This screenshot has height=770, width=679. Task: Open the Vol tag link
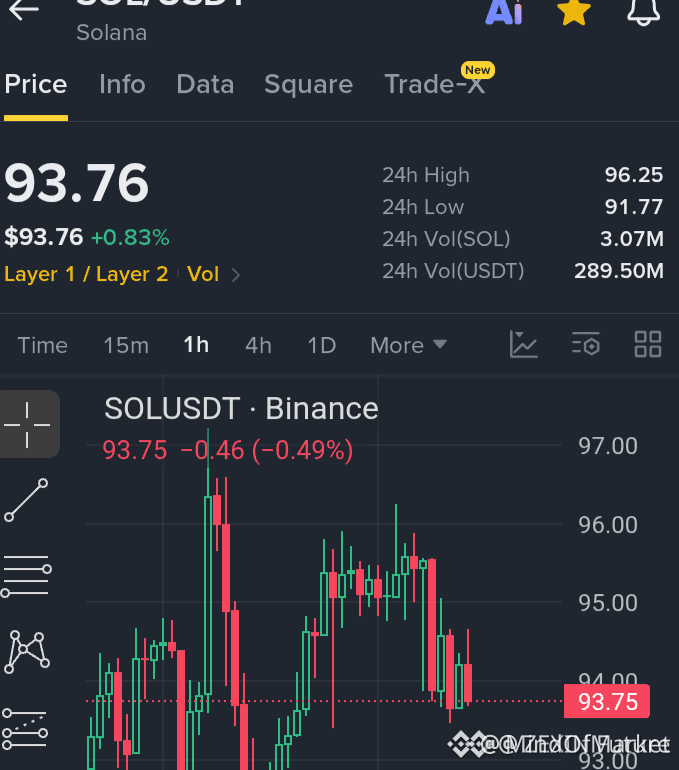click(203, 274)
